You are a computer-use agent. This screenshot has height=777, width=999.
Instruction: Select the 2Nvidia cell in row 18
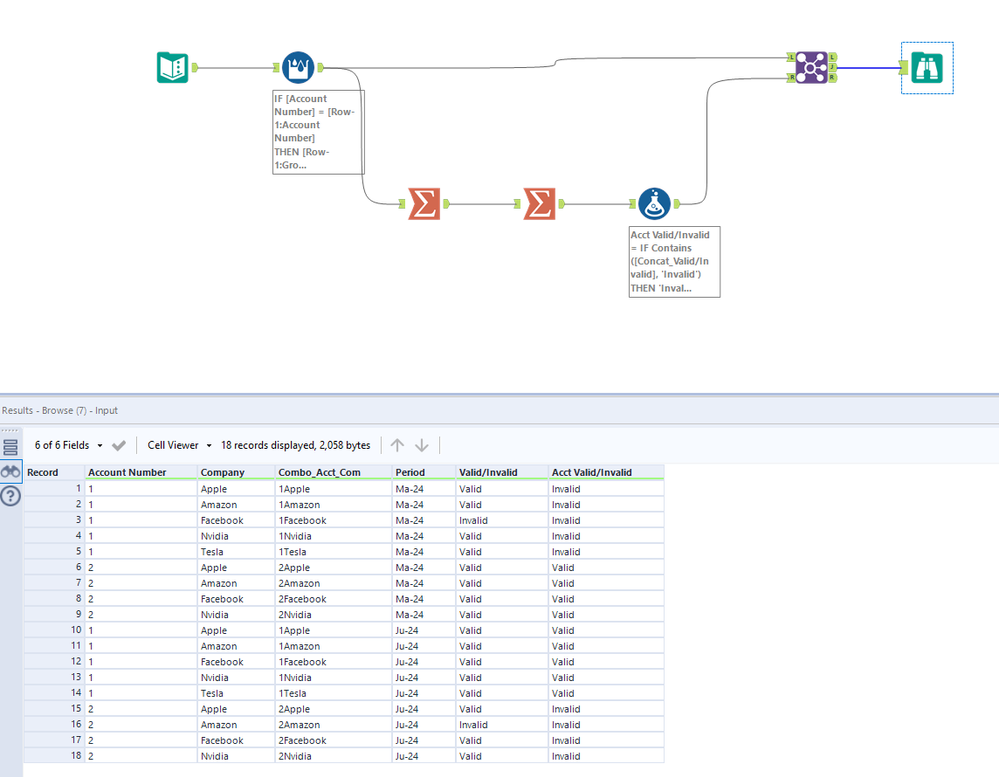[x=334, y=757]
